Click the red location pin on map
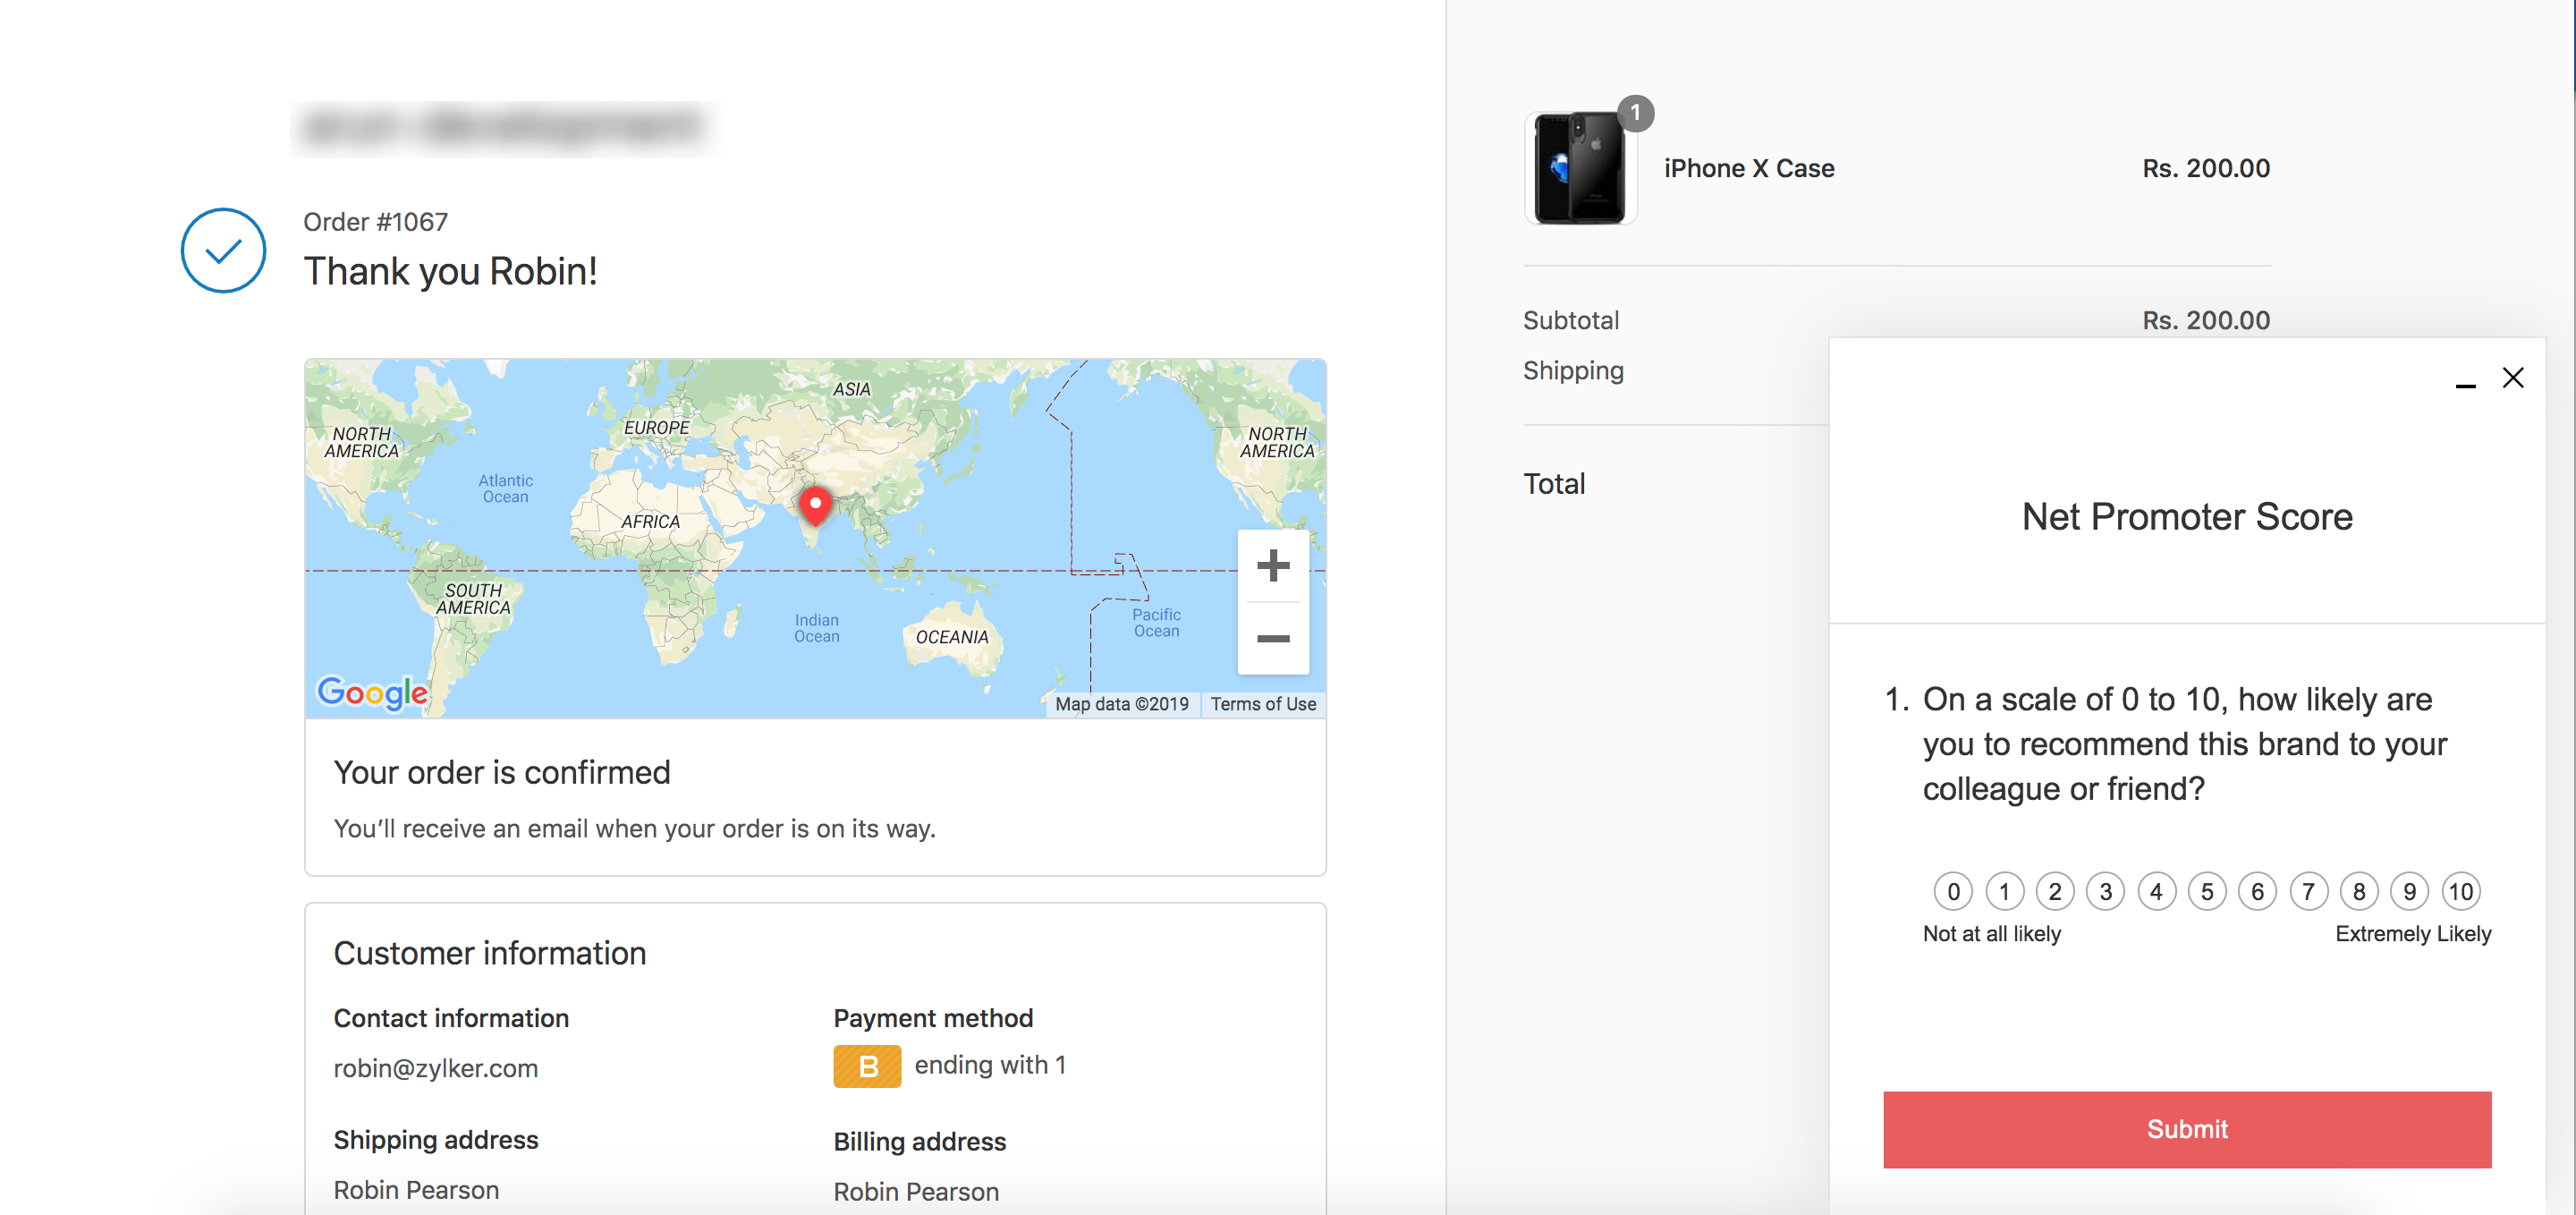This screenshot has height=1215, width=2576. tap(816, 507)
